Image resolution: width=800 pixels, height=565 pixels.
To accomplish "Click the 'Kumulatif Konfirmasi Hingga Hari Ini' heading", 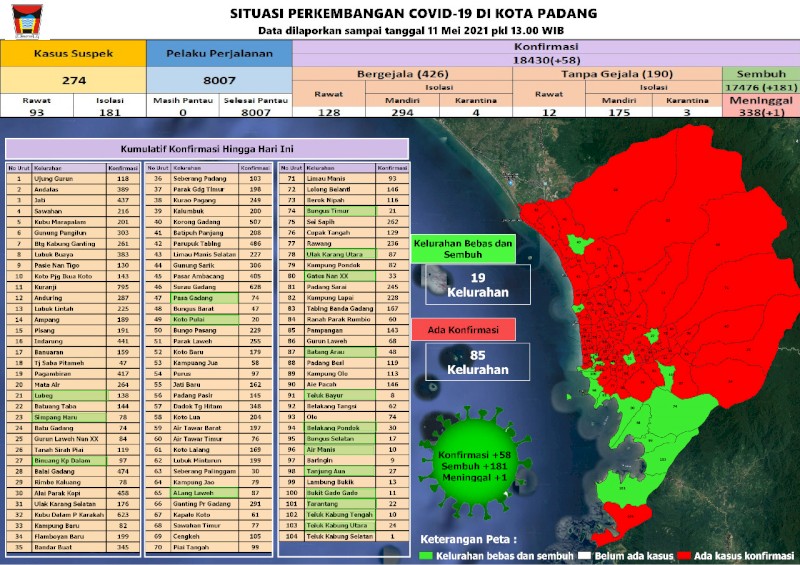I will [207, 149].
